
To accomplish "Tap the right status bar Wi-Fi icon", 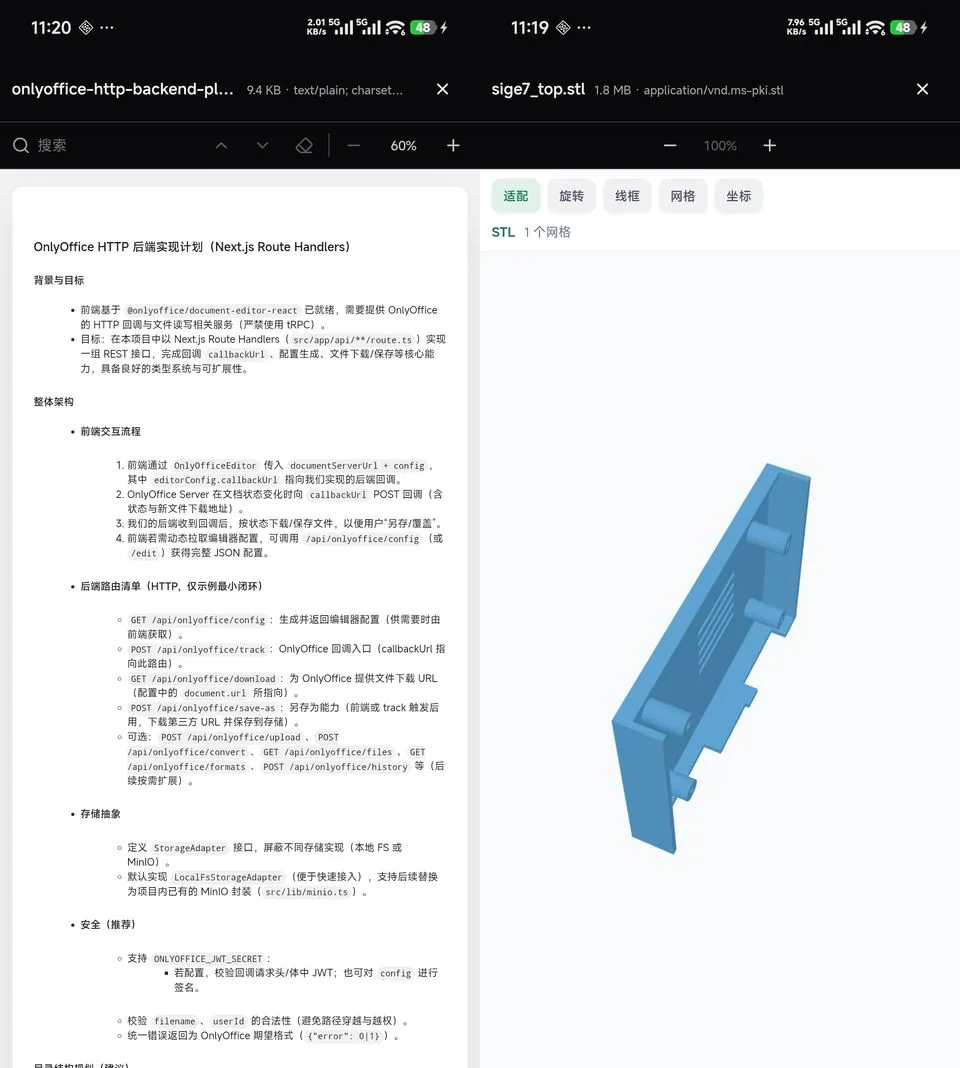I will 876,27.
